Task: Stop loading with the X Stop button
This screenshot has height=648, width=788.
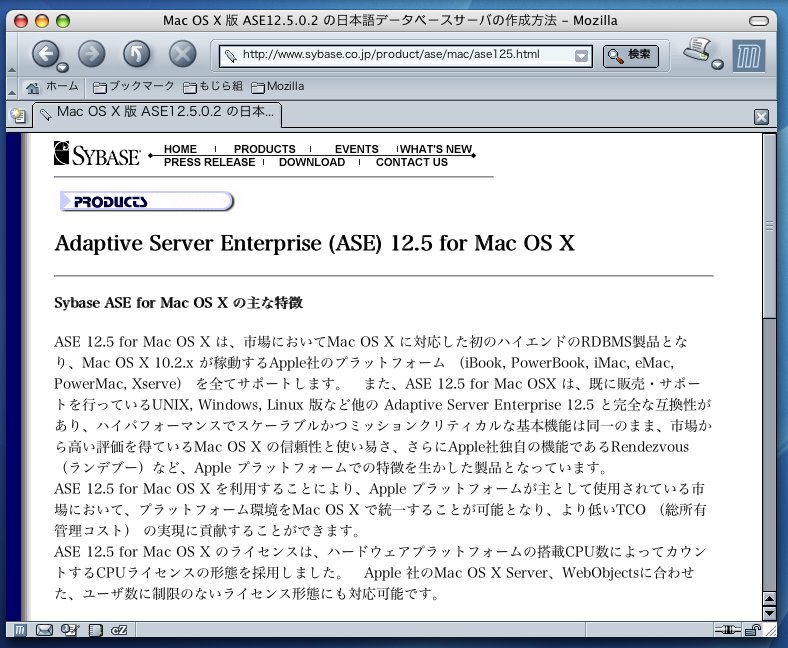Action: point(182,54)
